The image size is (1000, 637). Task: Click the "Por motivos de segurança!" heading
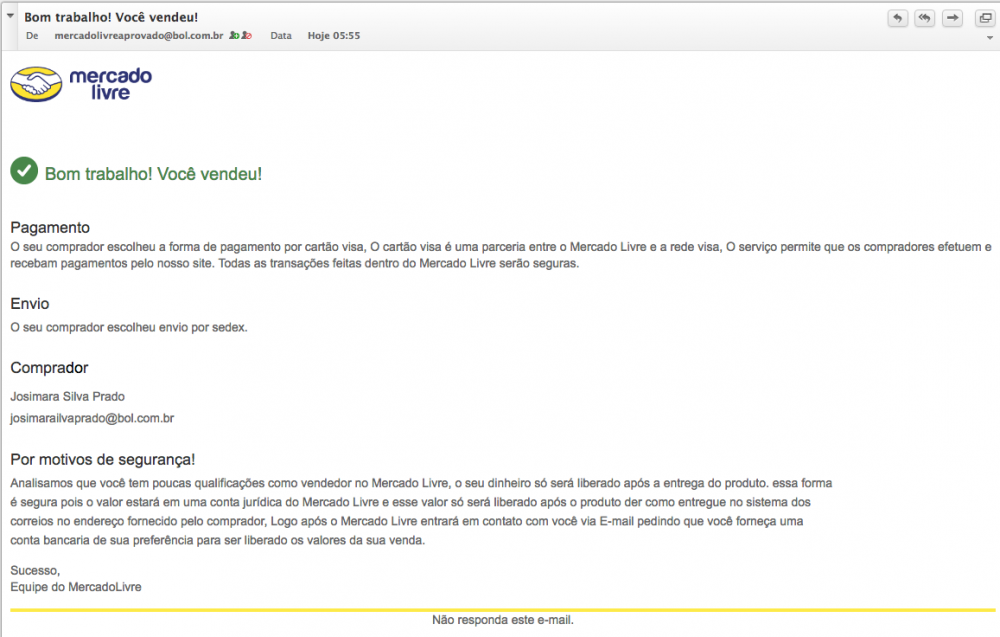(x=102, y=459)
